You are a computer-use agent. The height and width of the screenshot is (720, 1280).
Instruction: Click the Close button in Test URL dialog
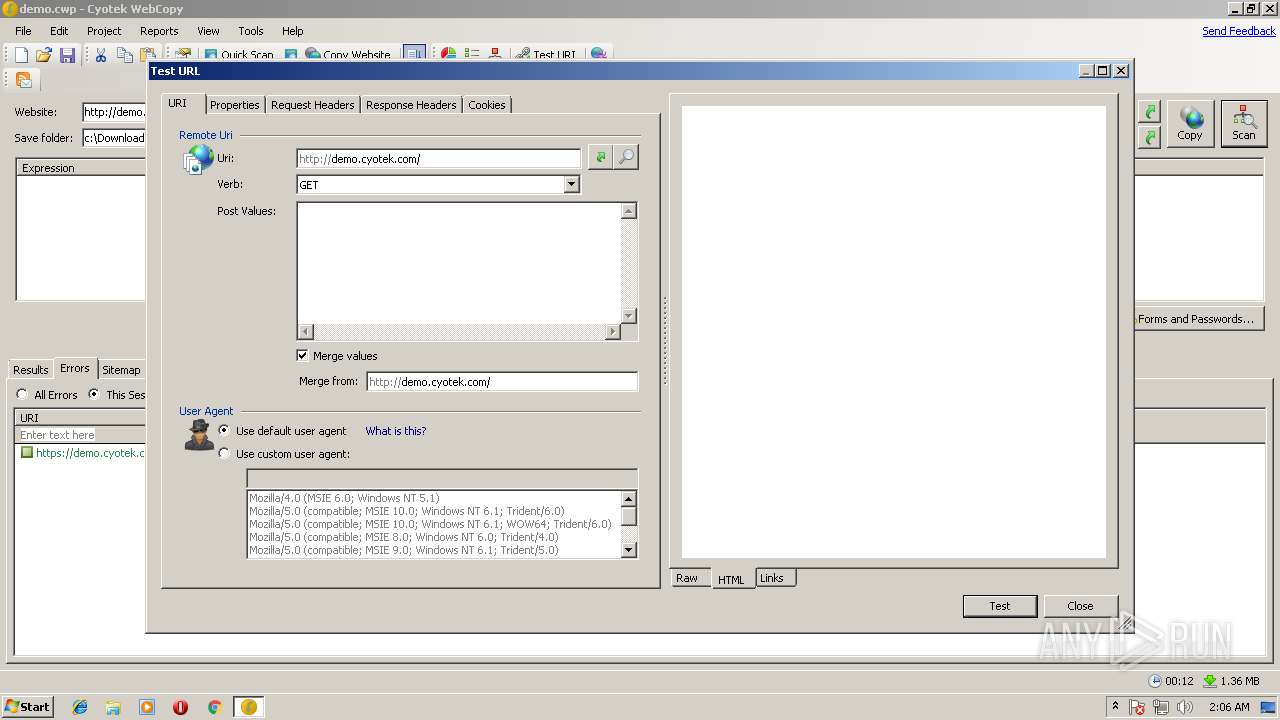[x=1080, y=606]
